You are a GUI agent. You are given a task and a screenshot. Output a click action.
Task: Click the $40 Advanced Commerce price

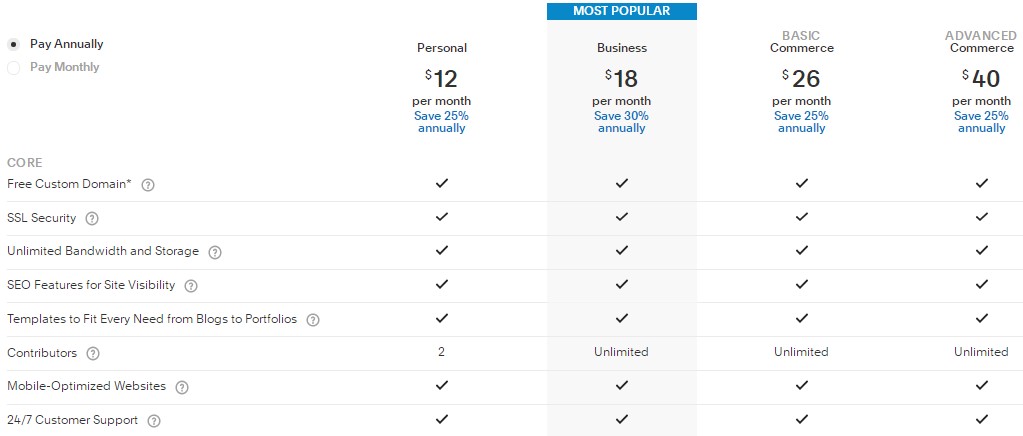[x=981, y=78]
